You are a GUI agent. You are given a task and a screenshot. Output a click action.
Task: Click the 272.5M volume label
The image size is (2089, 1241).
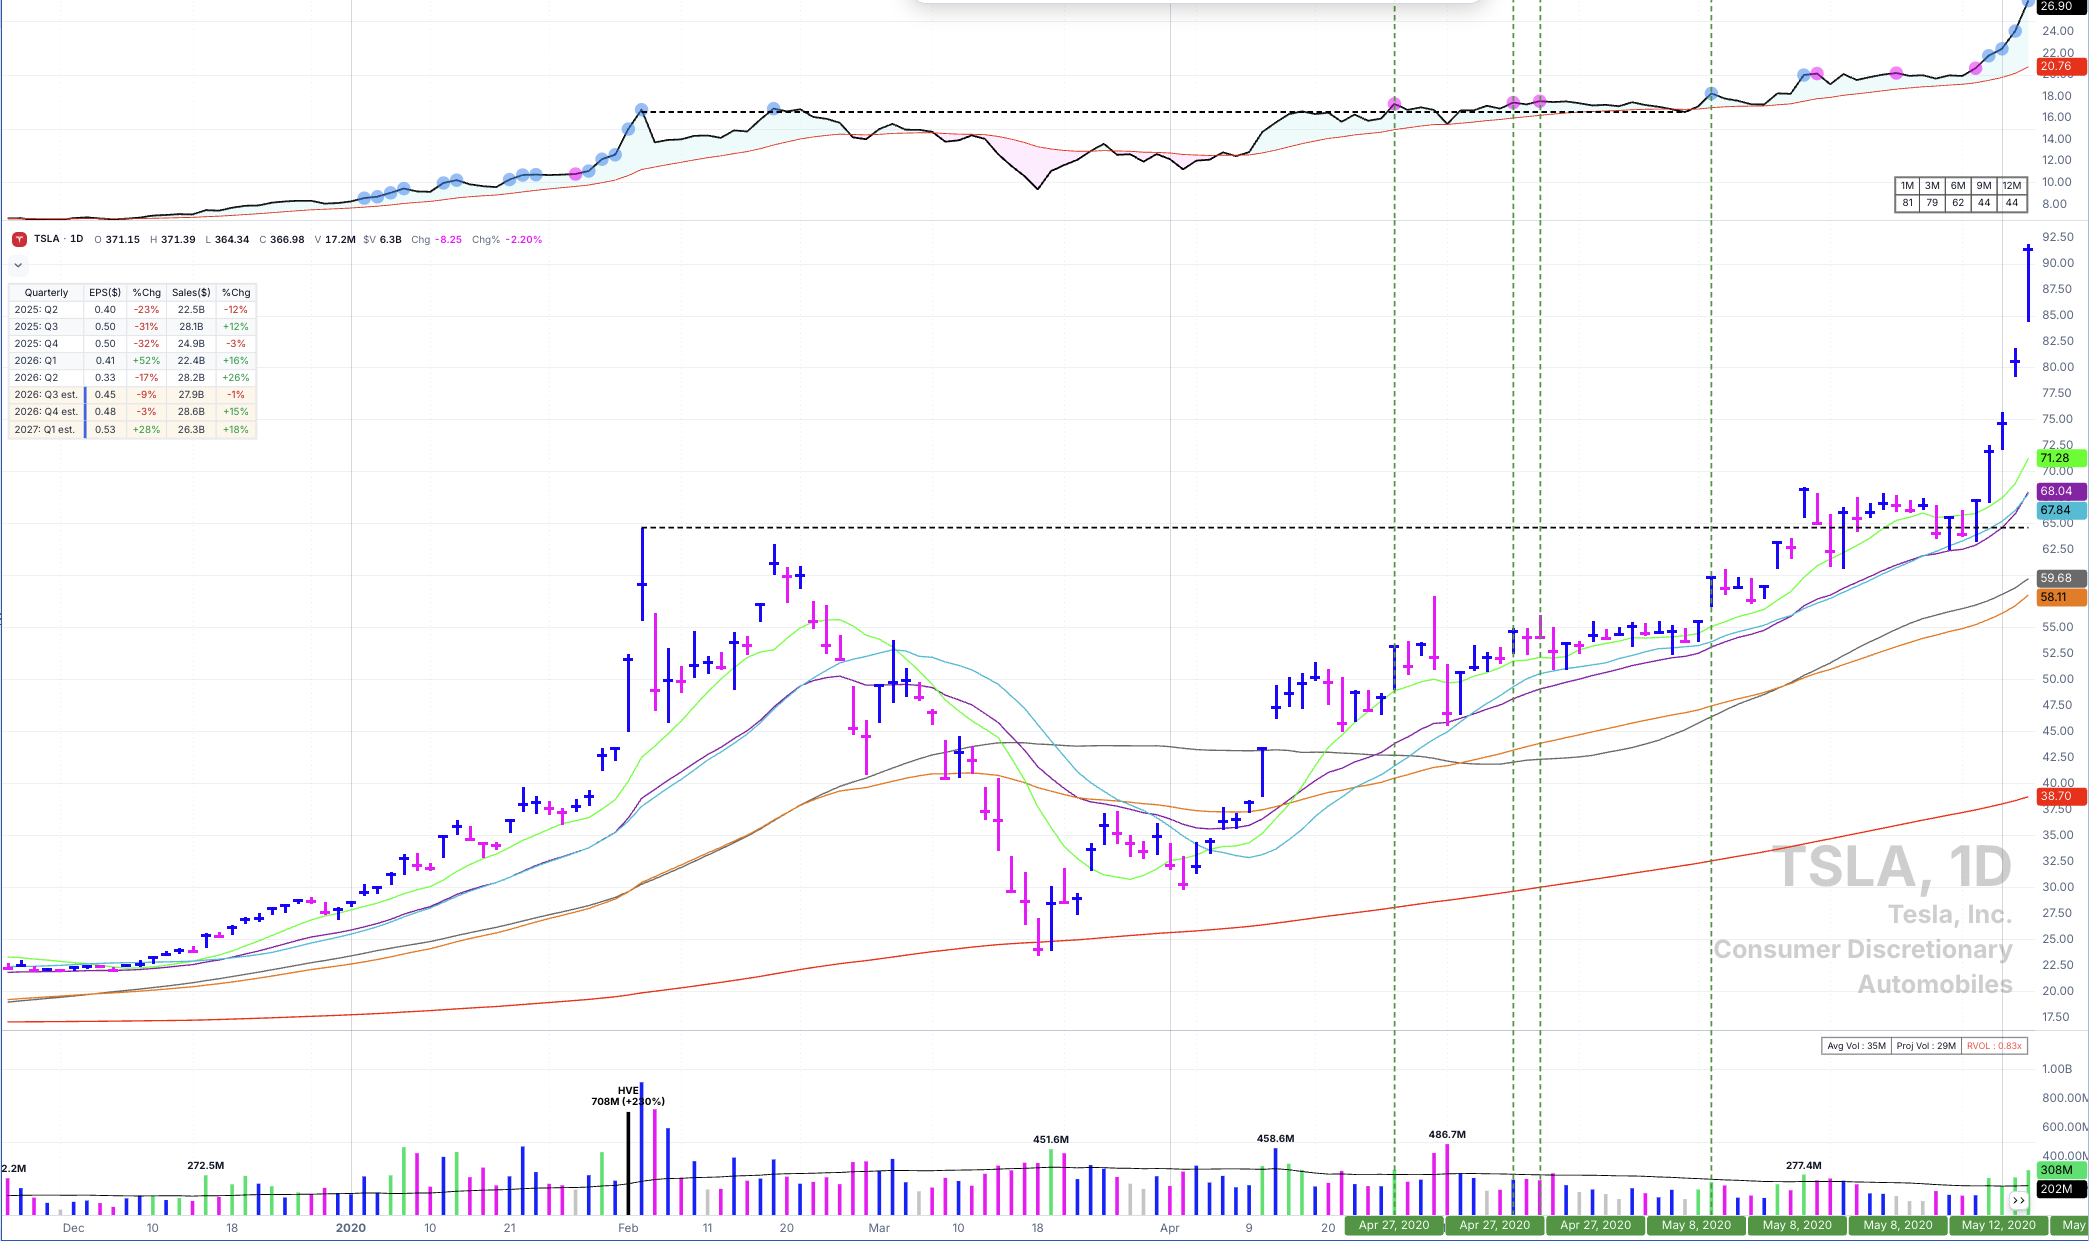[206, 1166]
